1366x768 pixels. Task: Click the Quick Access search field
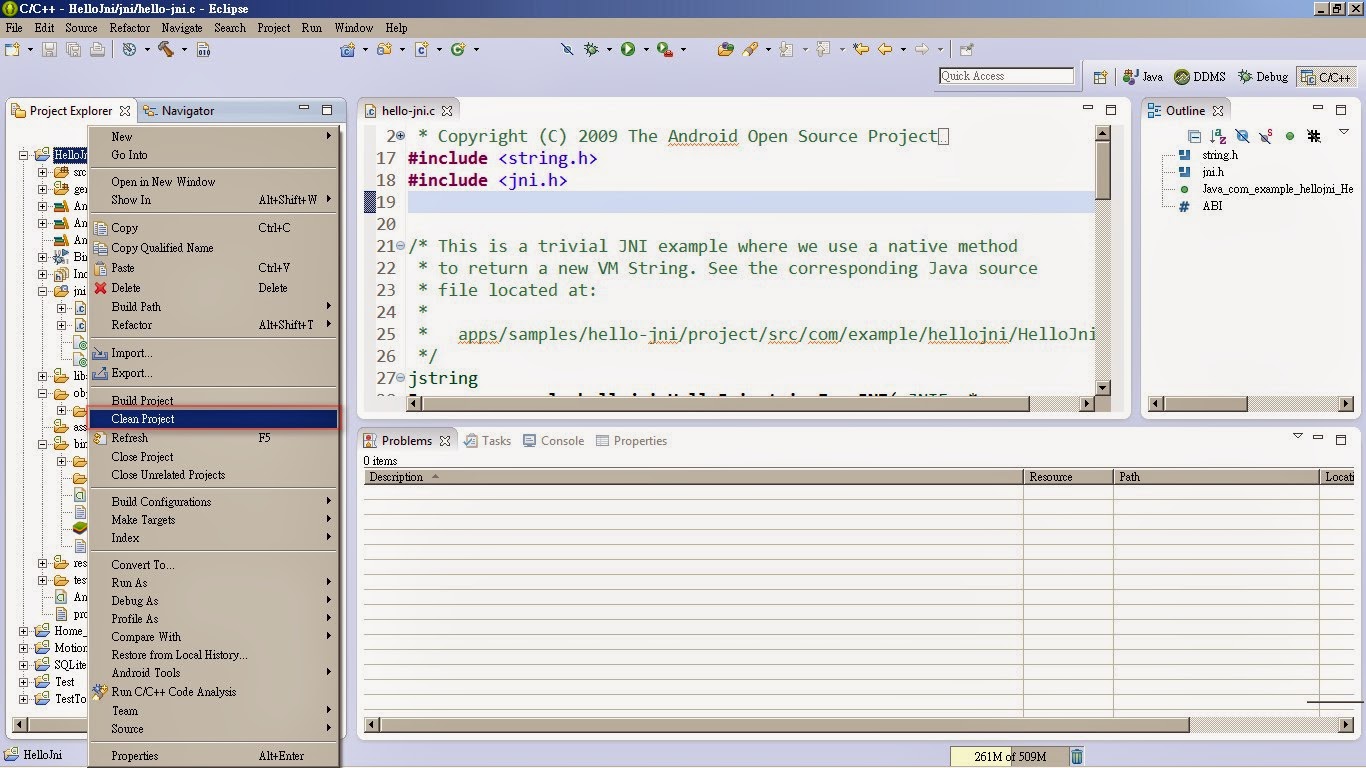click(1007, 76)
